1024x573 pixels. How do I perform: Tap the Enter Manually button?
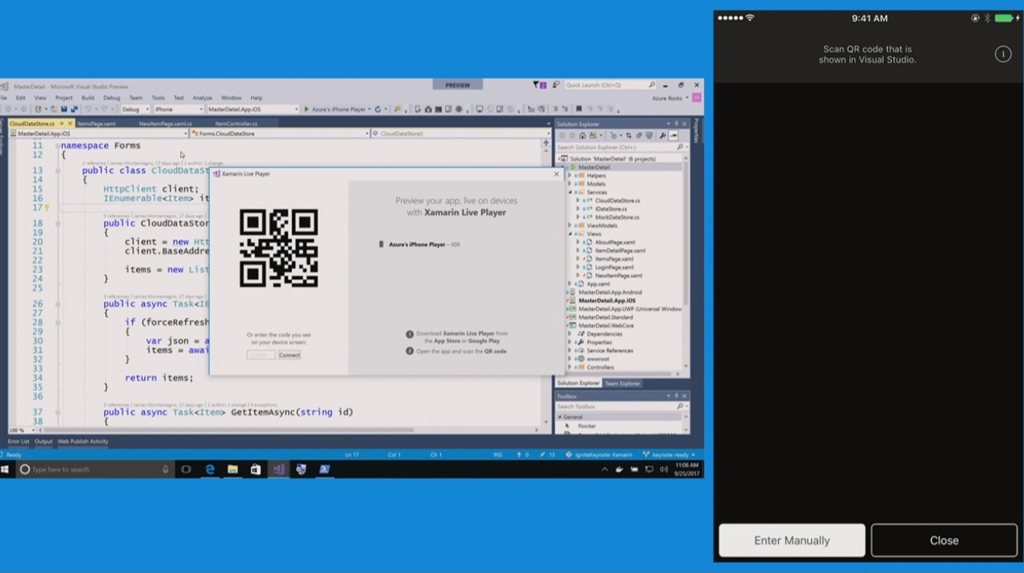792,540
